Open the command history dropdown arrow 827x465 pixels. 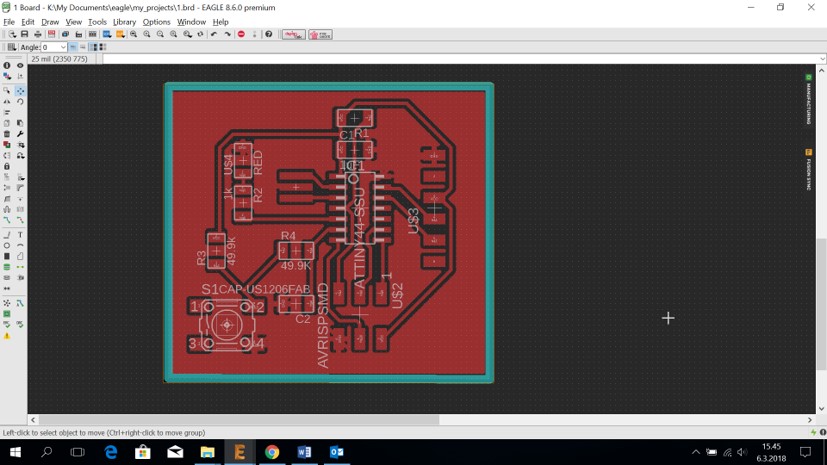pos(822,59)
